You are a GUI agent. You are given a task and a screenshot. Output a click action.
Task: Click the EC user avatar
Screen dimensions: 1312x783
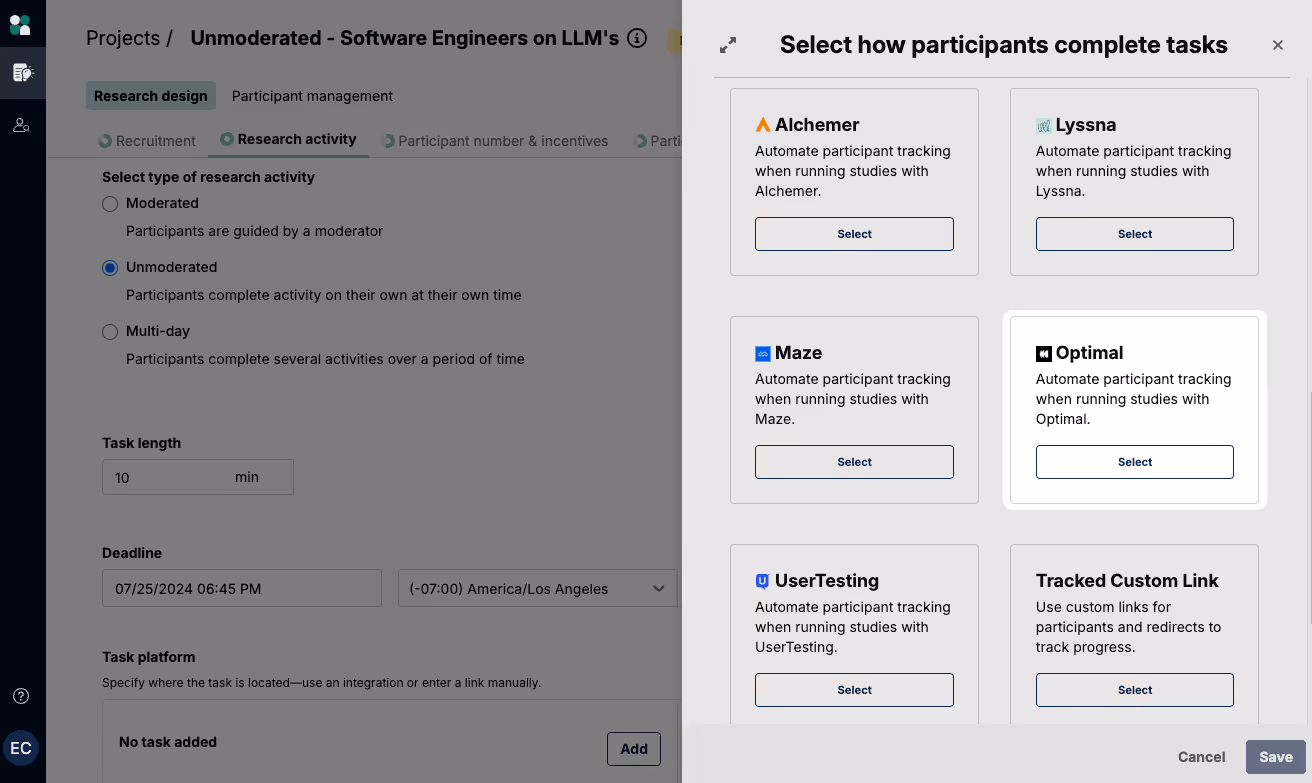[x=21, y=748]
